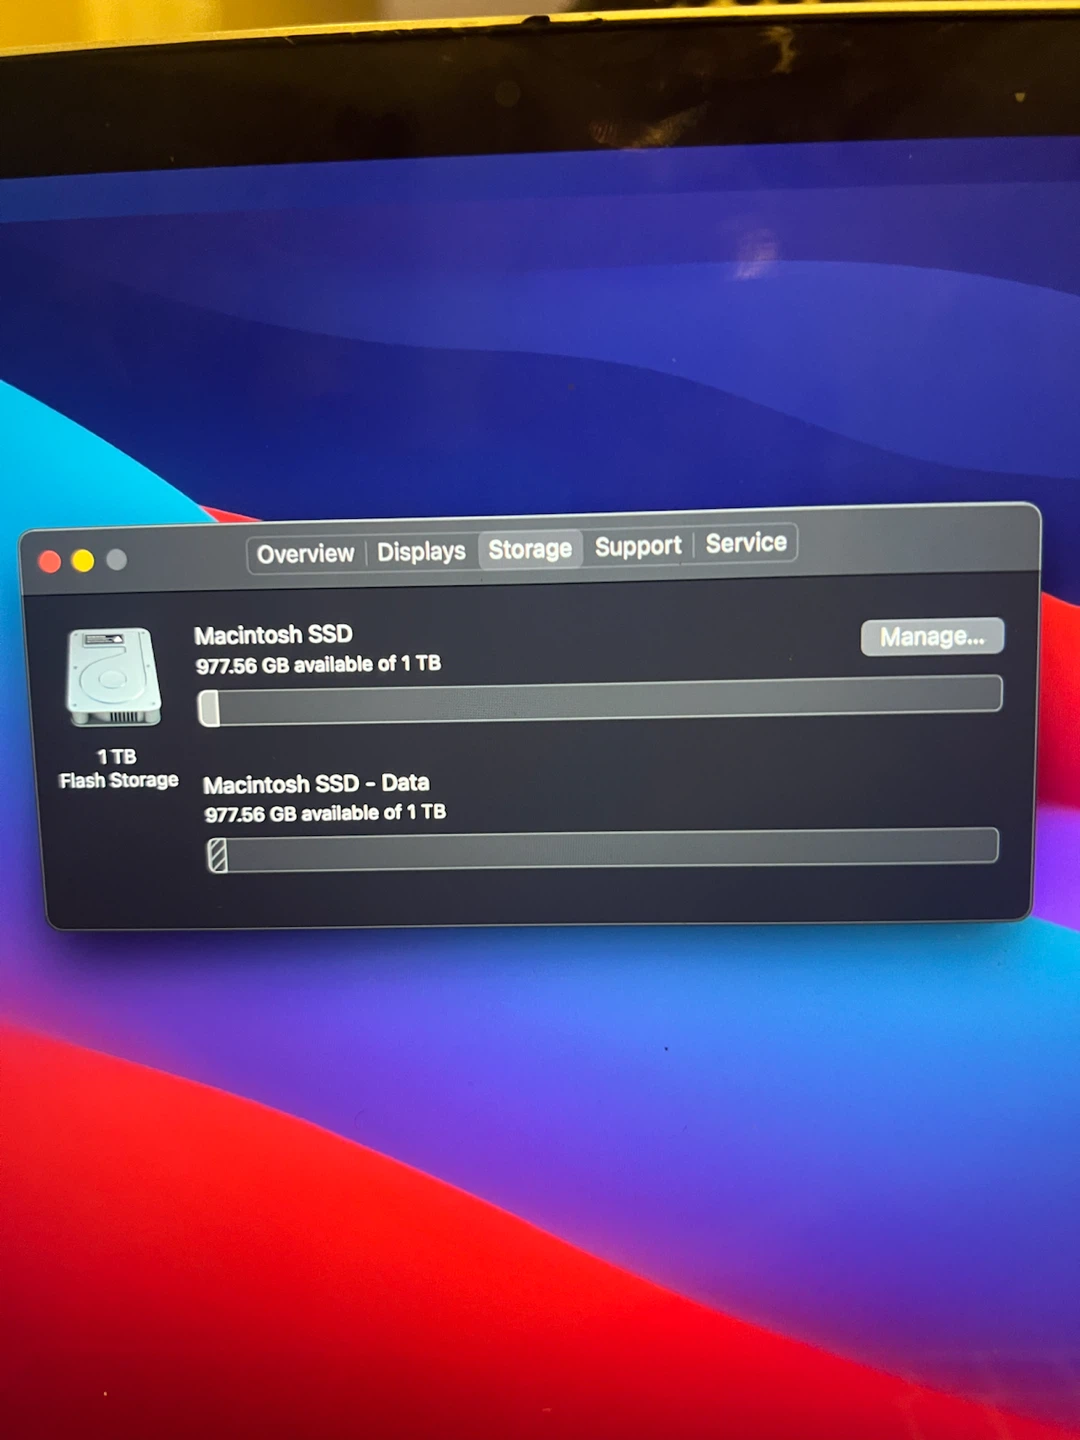Click the used segment of Macintosh SSD bar
The height and width of the screenshot is (1440, 1080).
[209, 708]
